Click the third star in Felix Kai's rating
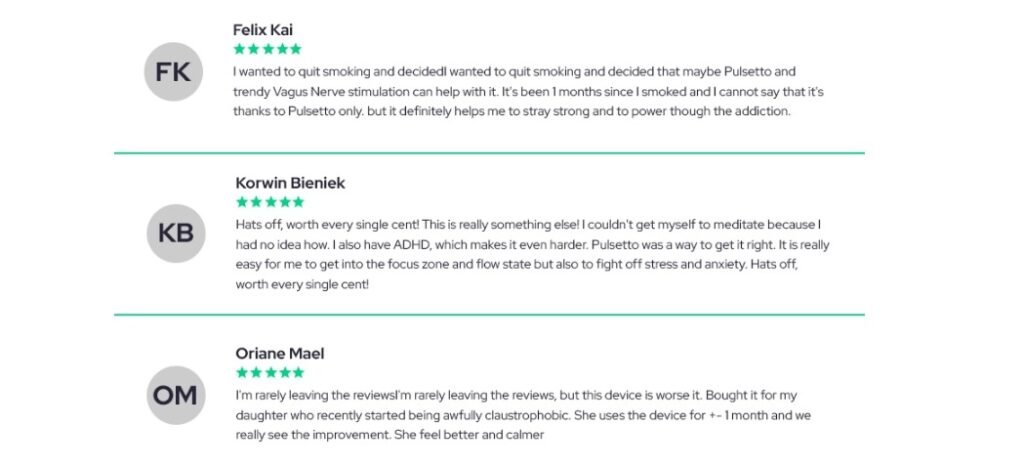 click(x=267, y=48)
